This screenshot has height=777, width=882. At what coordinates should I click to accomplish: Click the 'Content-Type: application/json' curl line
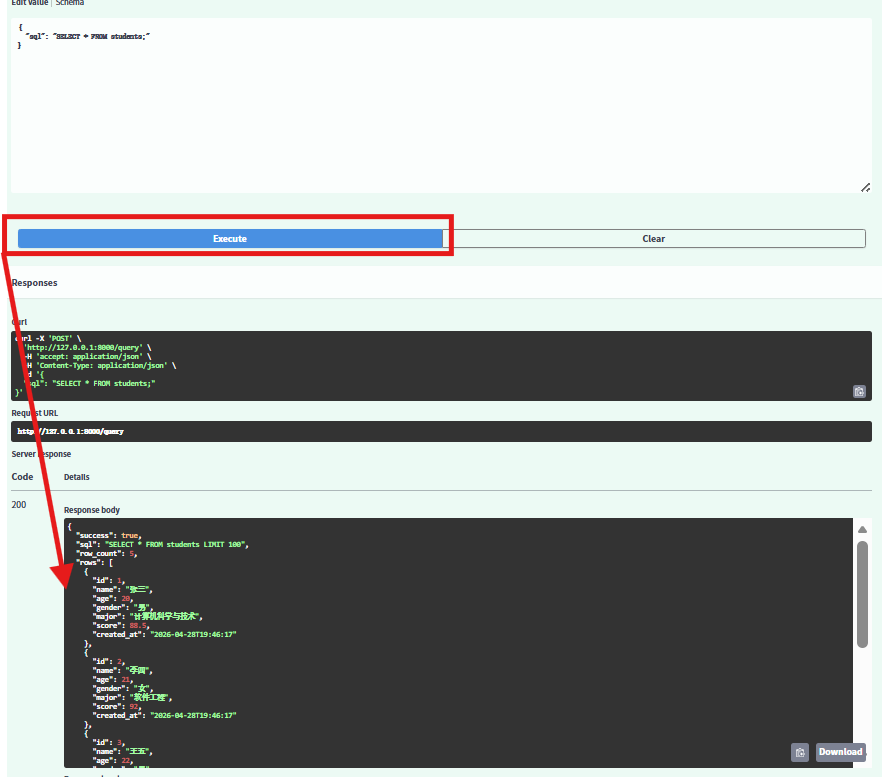101,366
